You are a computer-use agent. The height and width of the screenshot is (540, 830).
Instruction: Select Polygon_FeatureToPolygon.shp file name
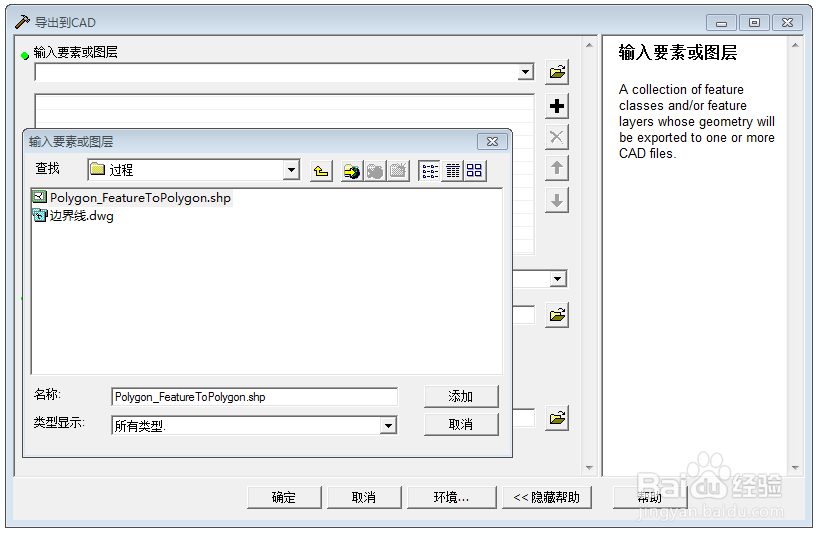click(140, 198)
